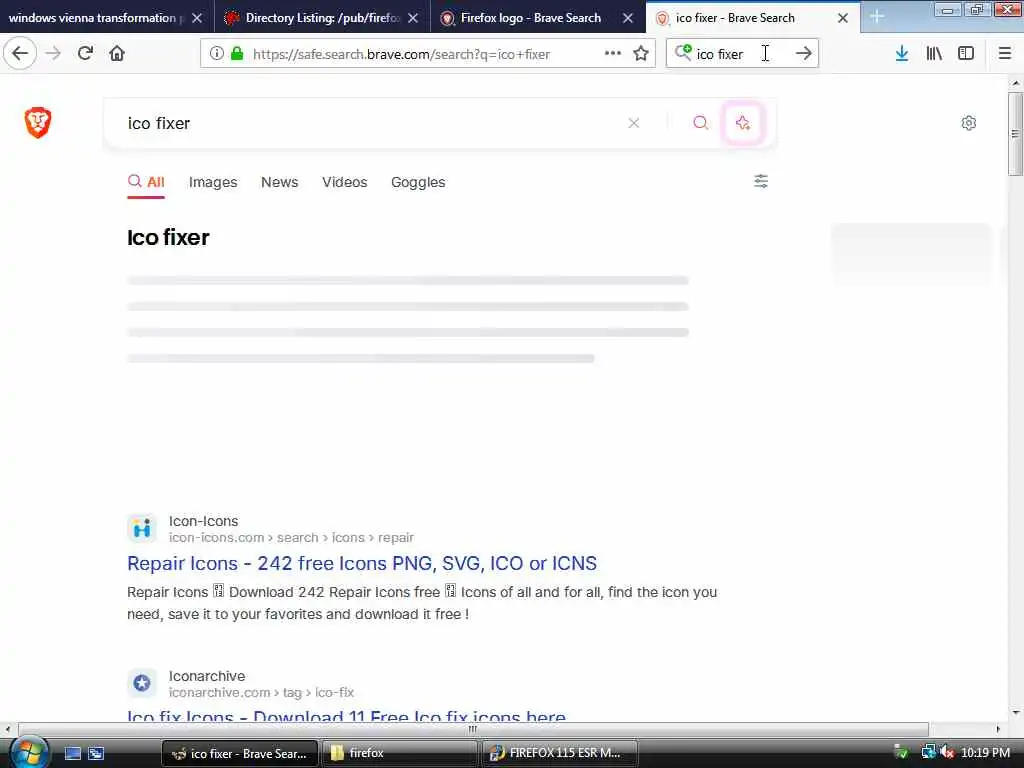
Task: Go back to the previous page
Action: (x=20, y=53)
